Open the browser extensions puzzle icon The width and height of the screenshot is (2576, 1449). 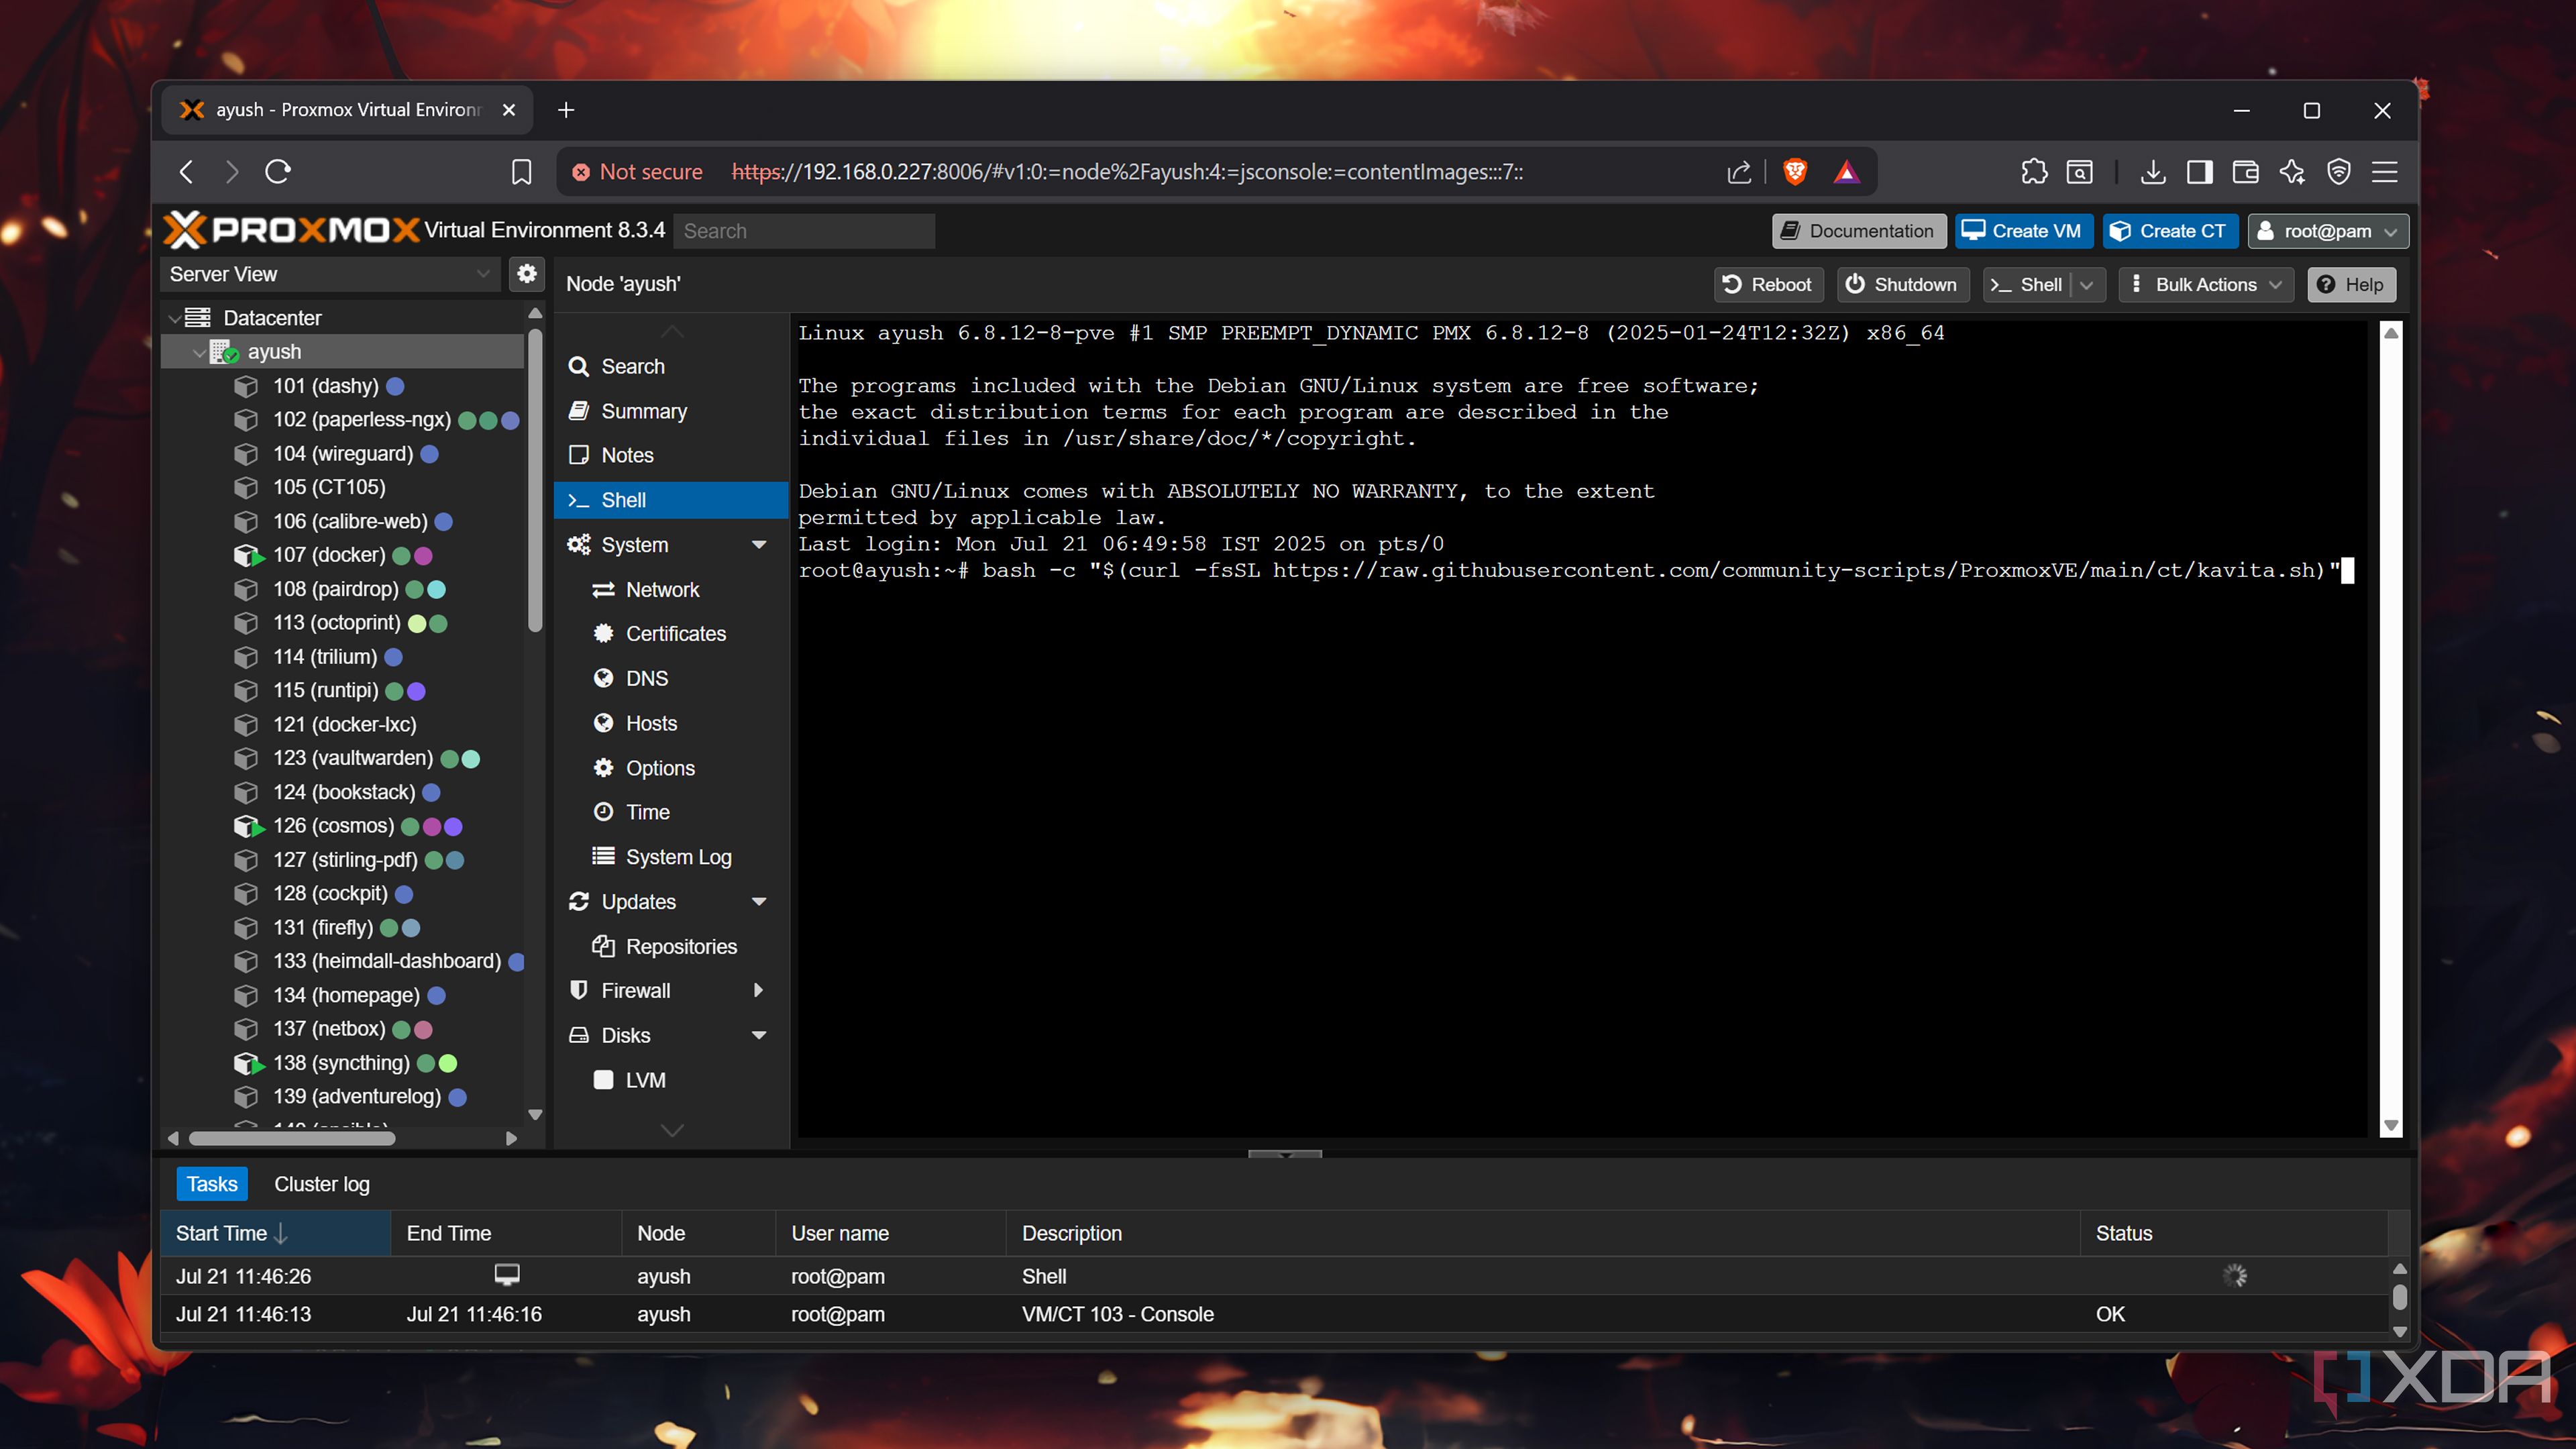pos(2033,172)
